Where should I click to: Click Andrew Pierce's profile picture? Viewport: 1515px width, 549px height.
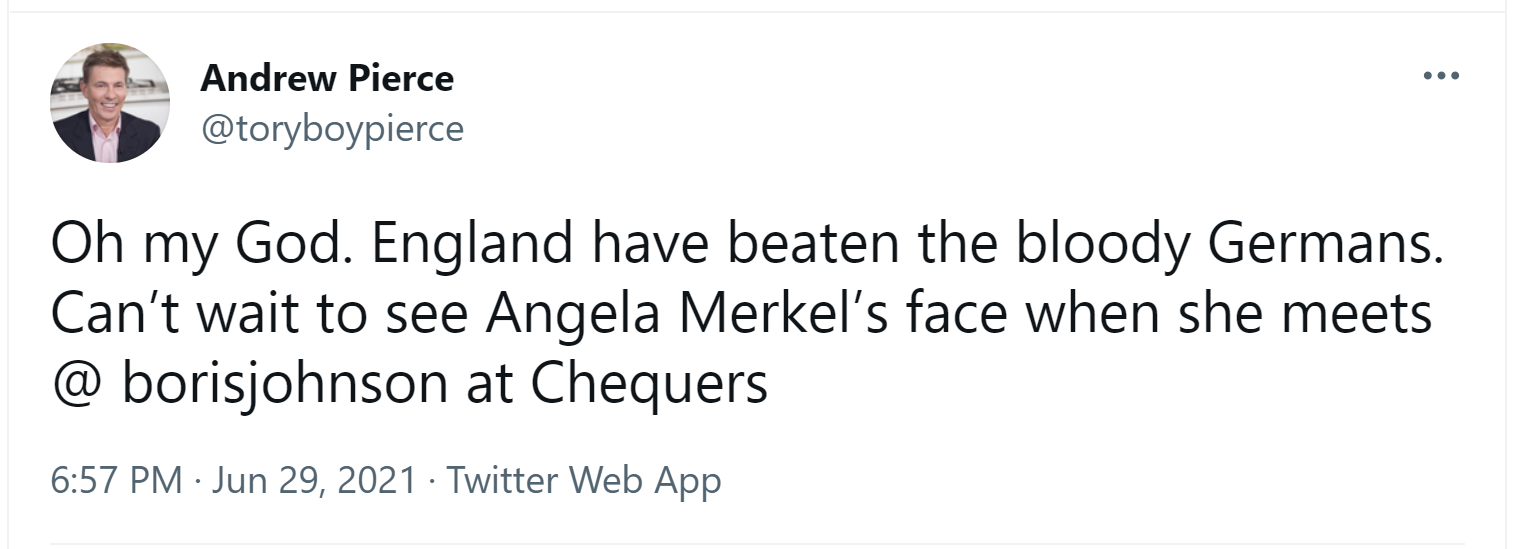[x=110, y=103]
